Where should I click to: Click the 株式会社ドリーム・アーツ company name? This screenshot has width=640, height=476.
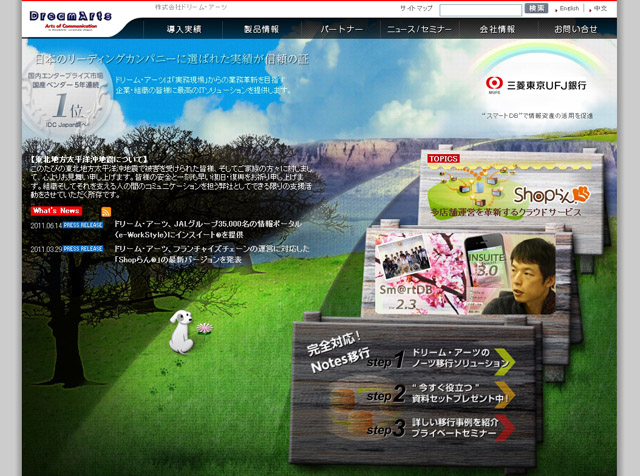pos(191,7)
